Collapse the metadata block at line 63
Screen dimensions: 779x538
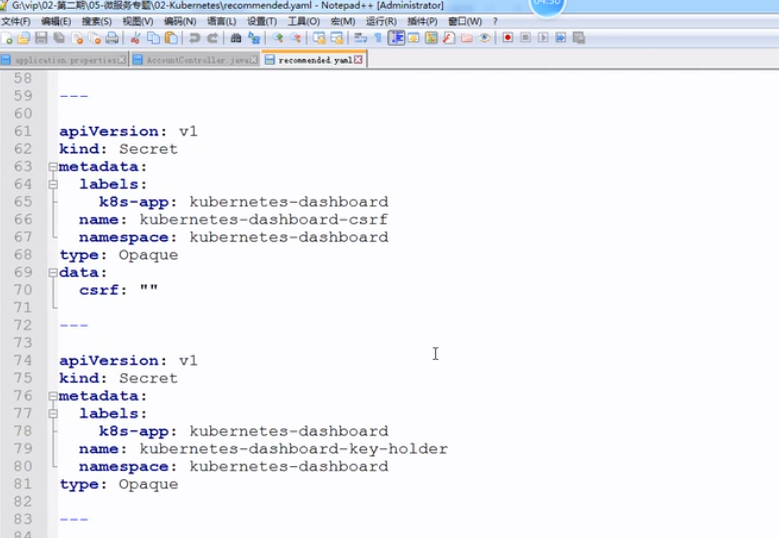click(x=53, y=167)
